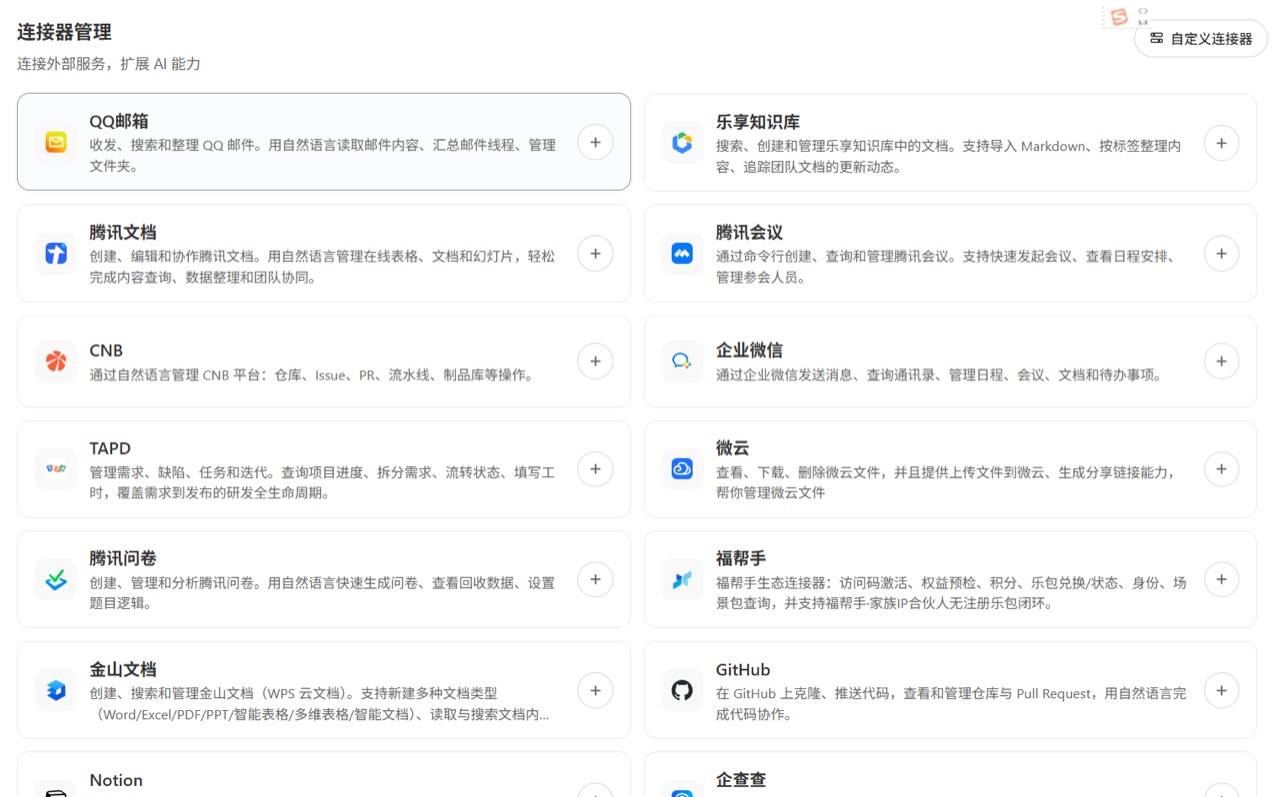The height and width of the screenshot is (797, 1280).
Task: Add the 腾讯会议 connector with plus button
Action: point(1221,254)
